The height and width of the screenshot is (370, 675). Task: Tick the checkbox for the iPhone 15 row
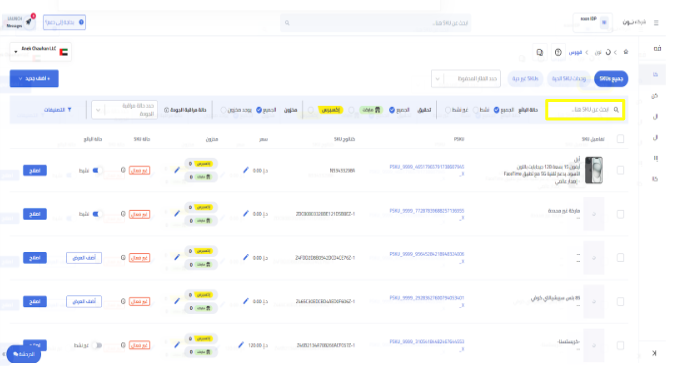(x=620, y=171)
